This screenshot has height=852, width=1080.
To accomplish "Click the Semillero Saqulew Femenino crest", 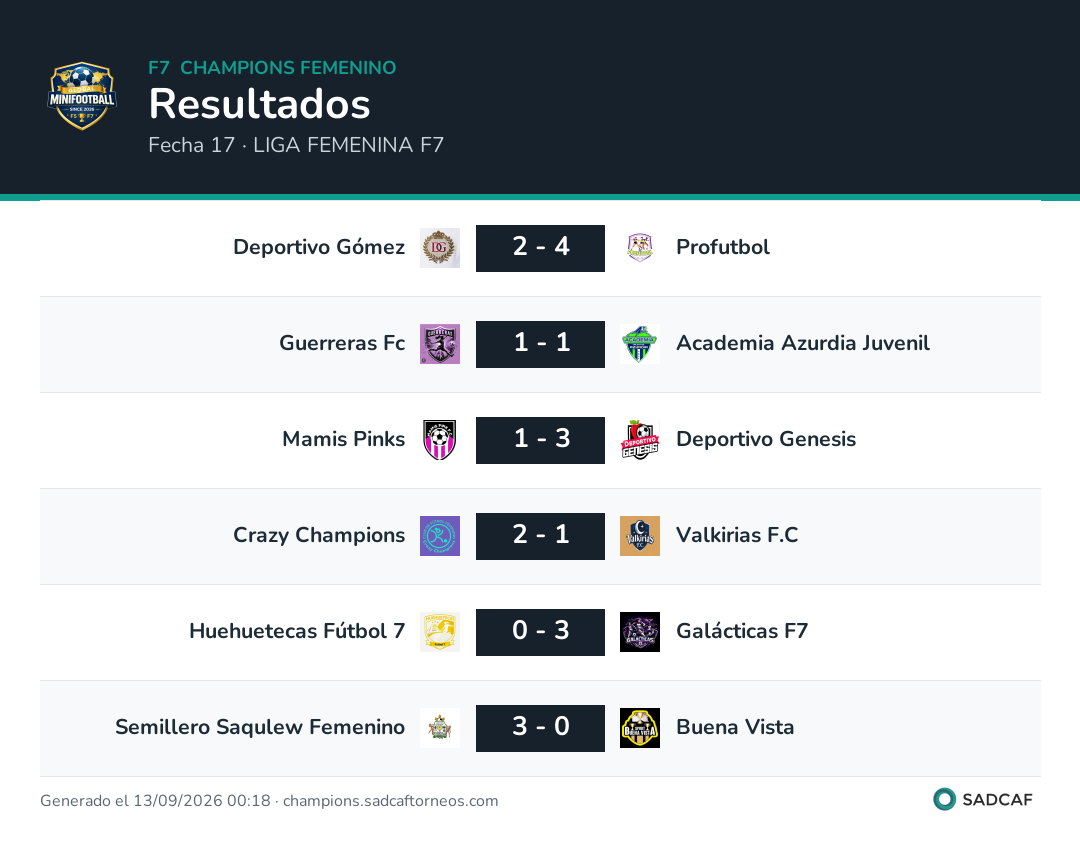I will point(440,727).
